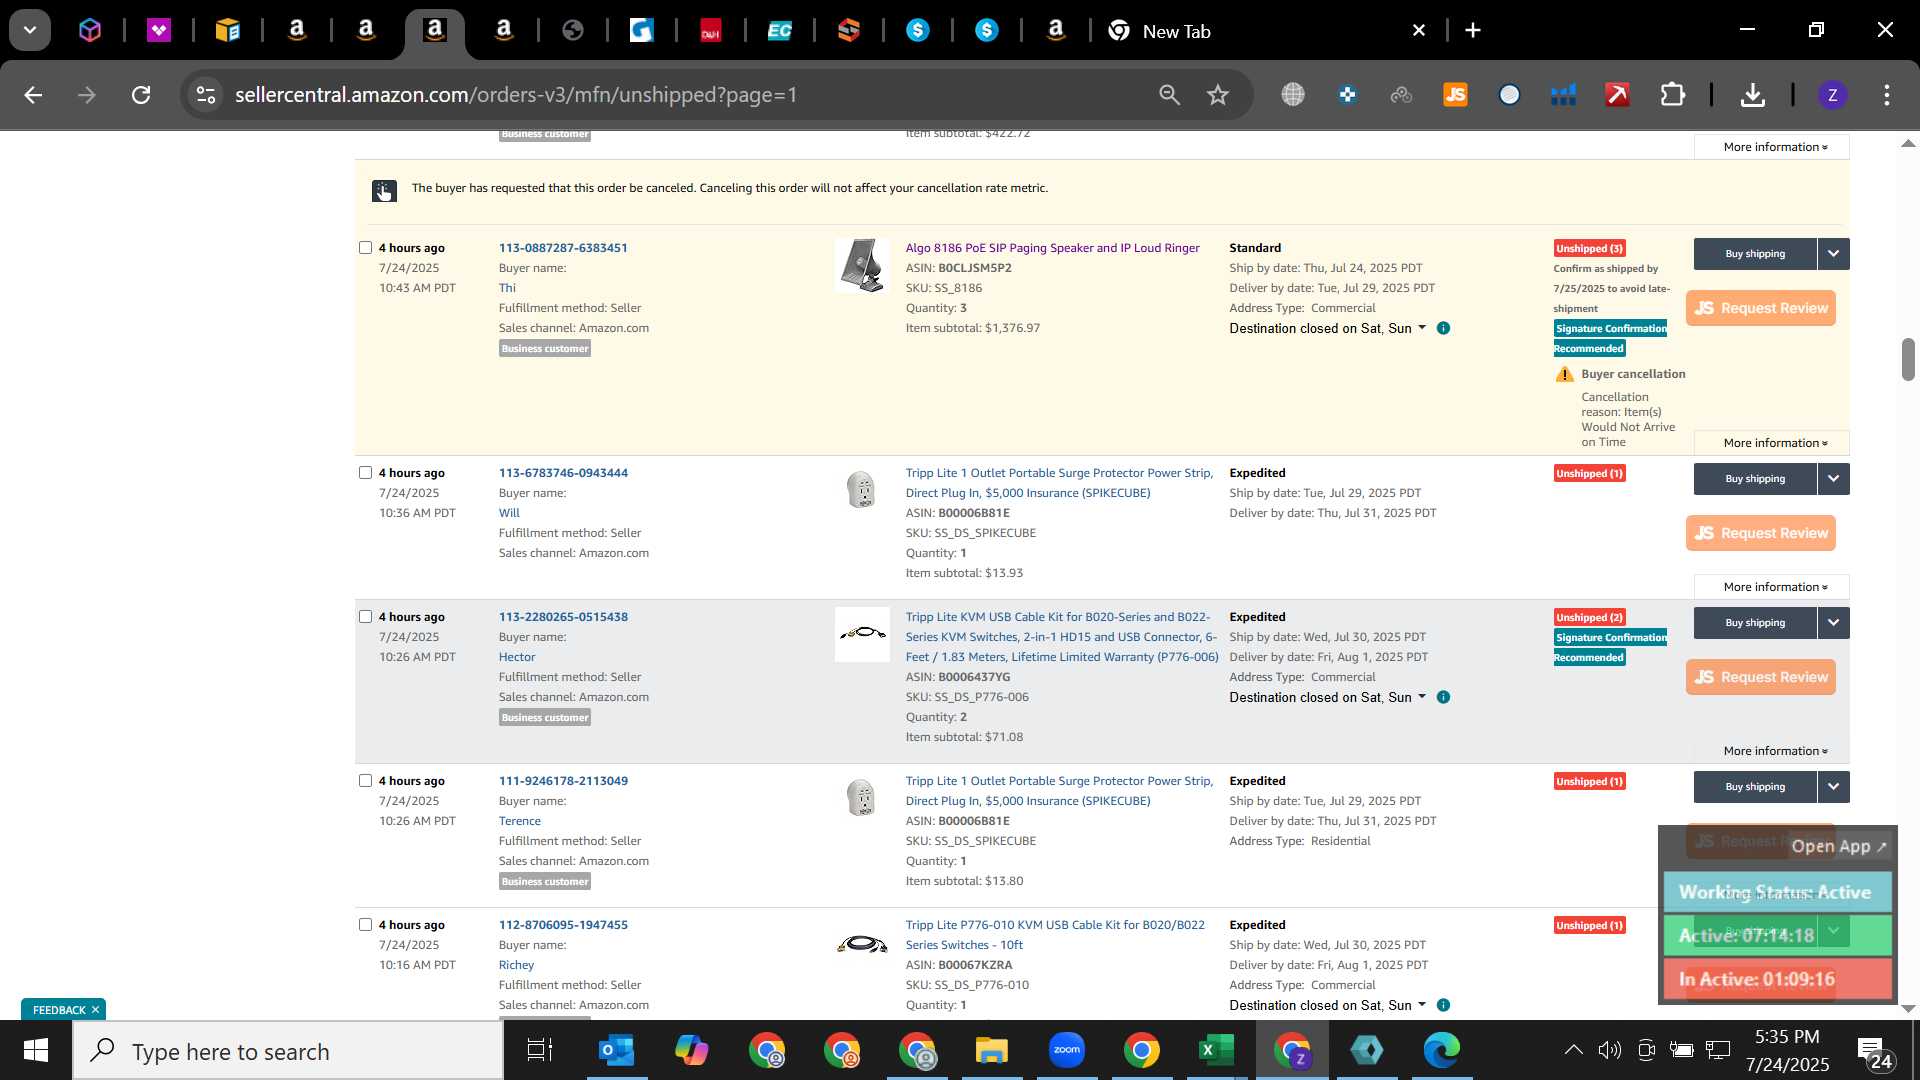Open a new browser tab with plus

coord(1473,30)
